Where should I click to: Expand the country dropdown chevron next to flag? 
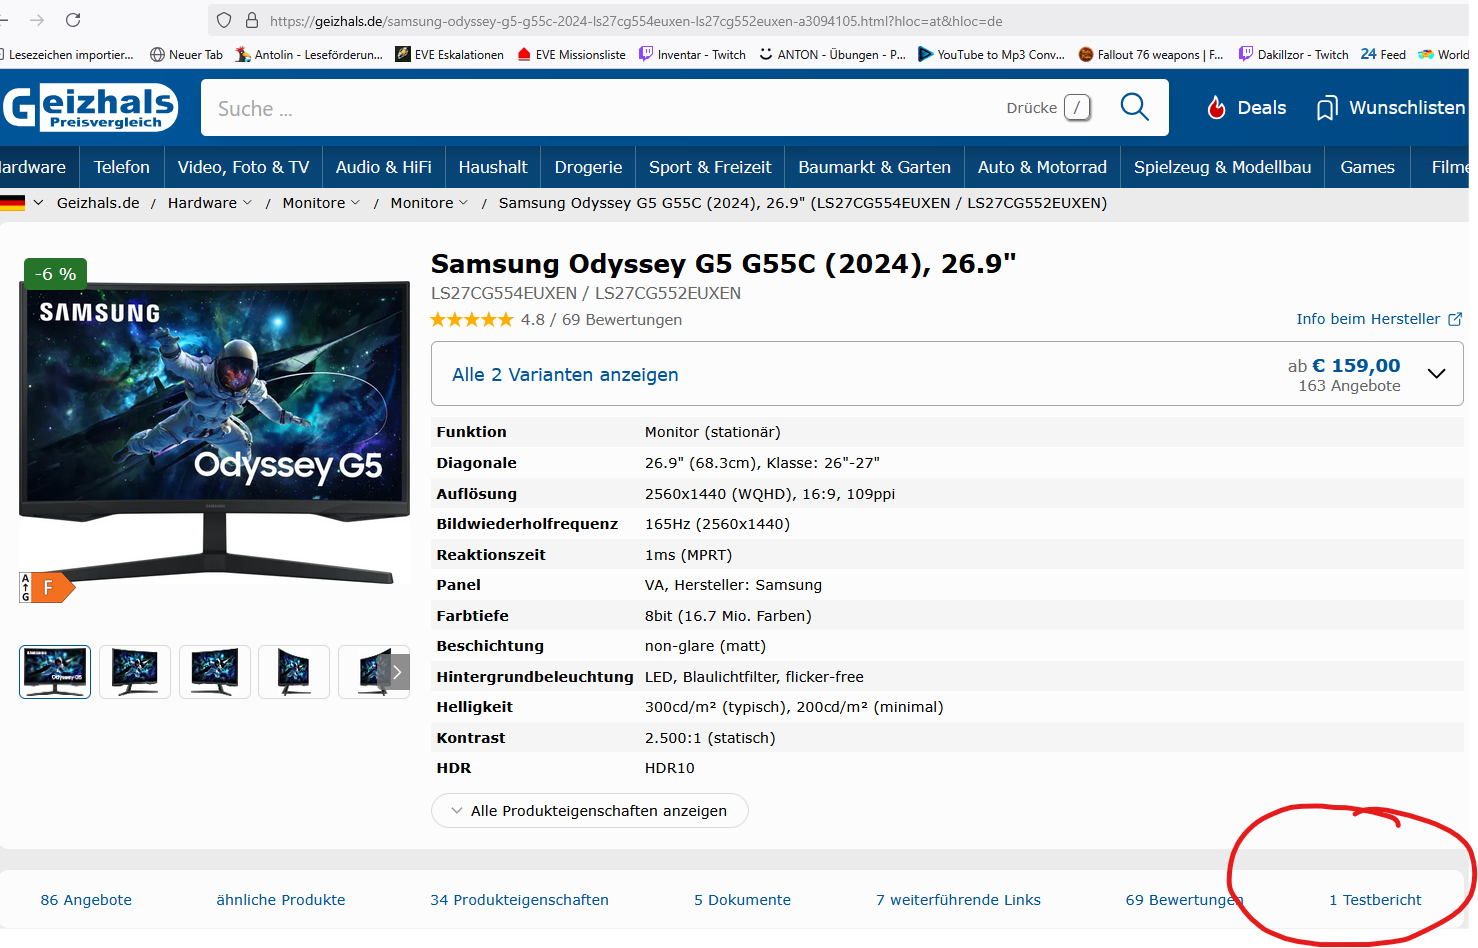coord(38,203)
